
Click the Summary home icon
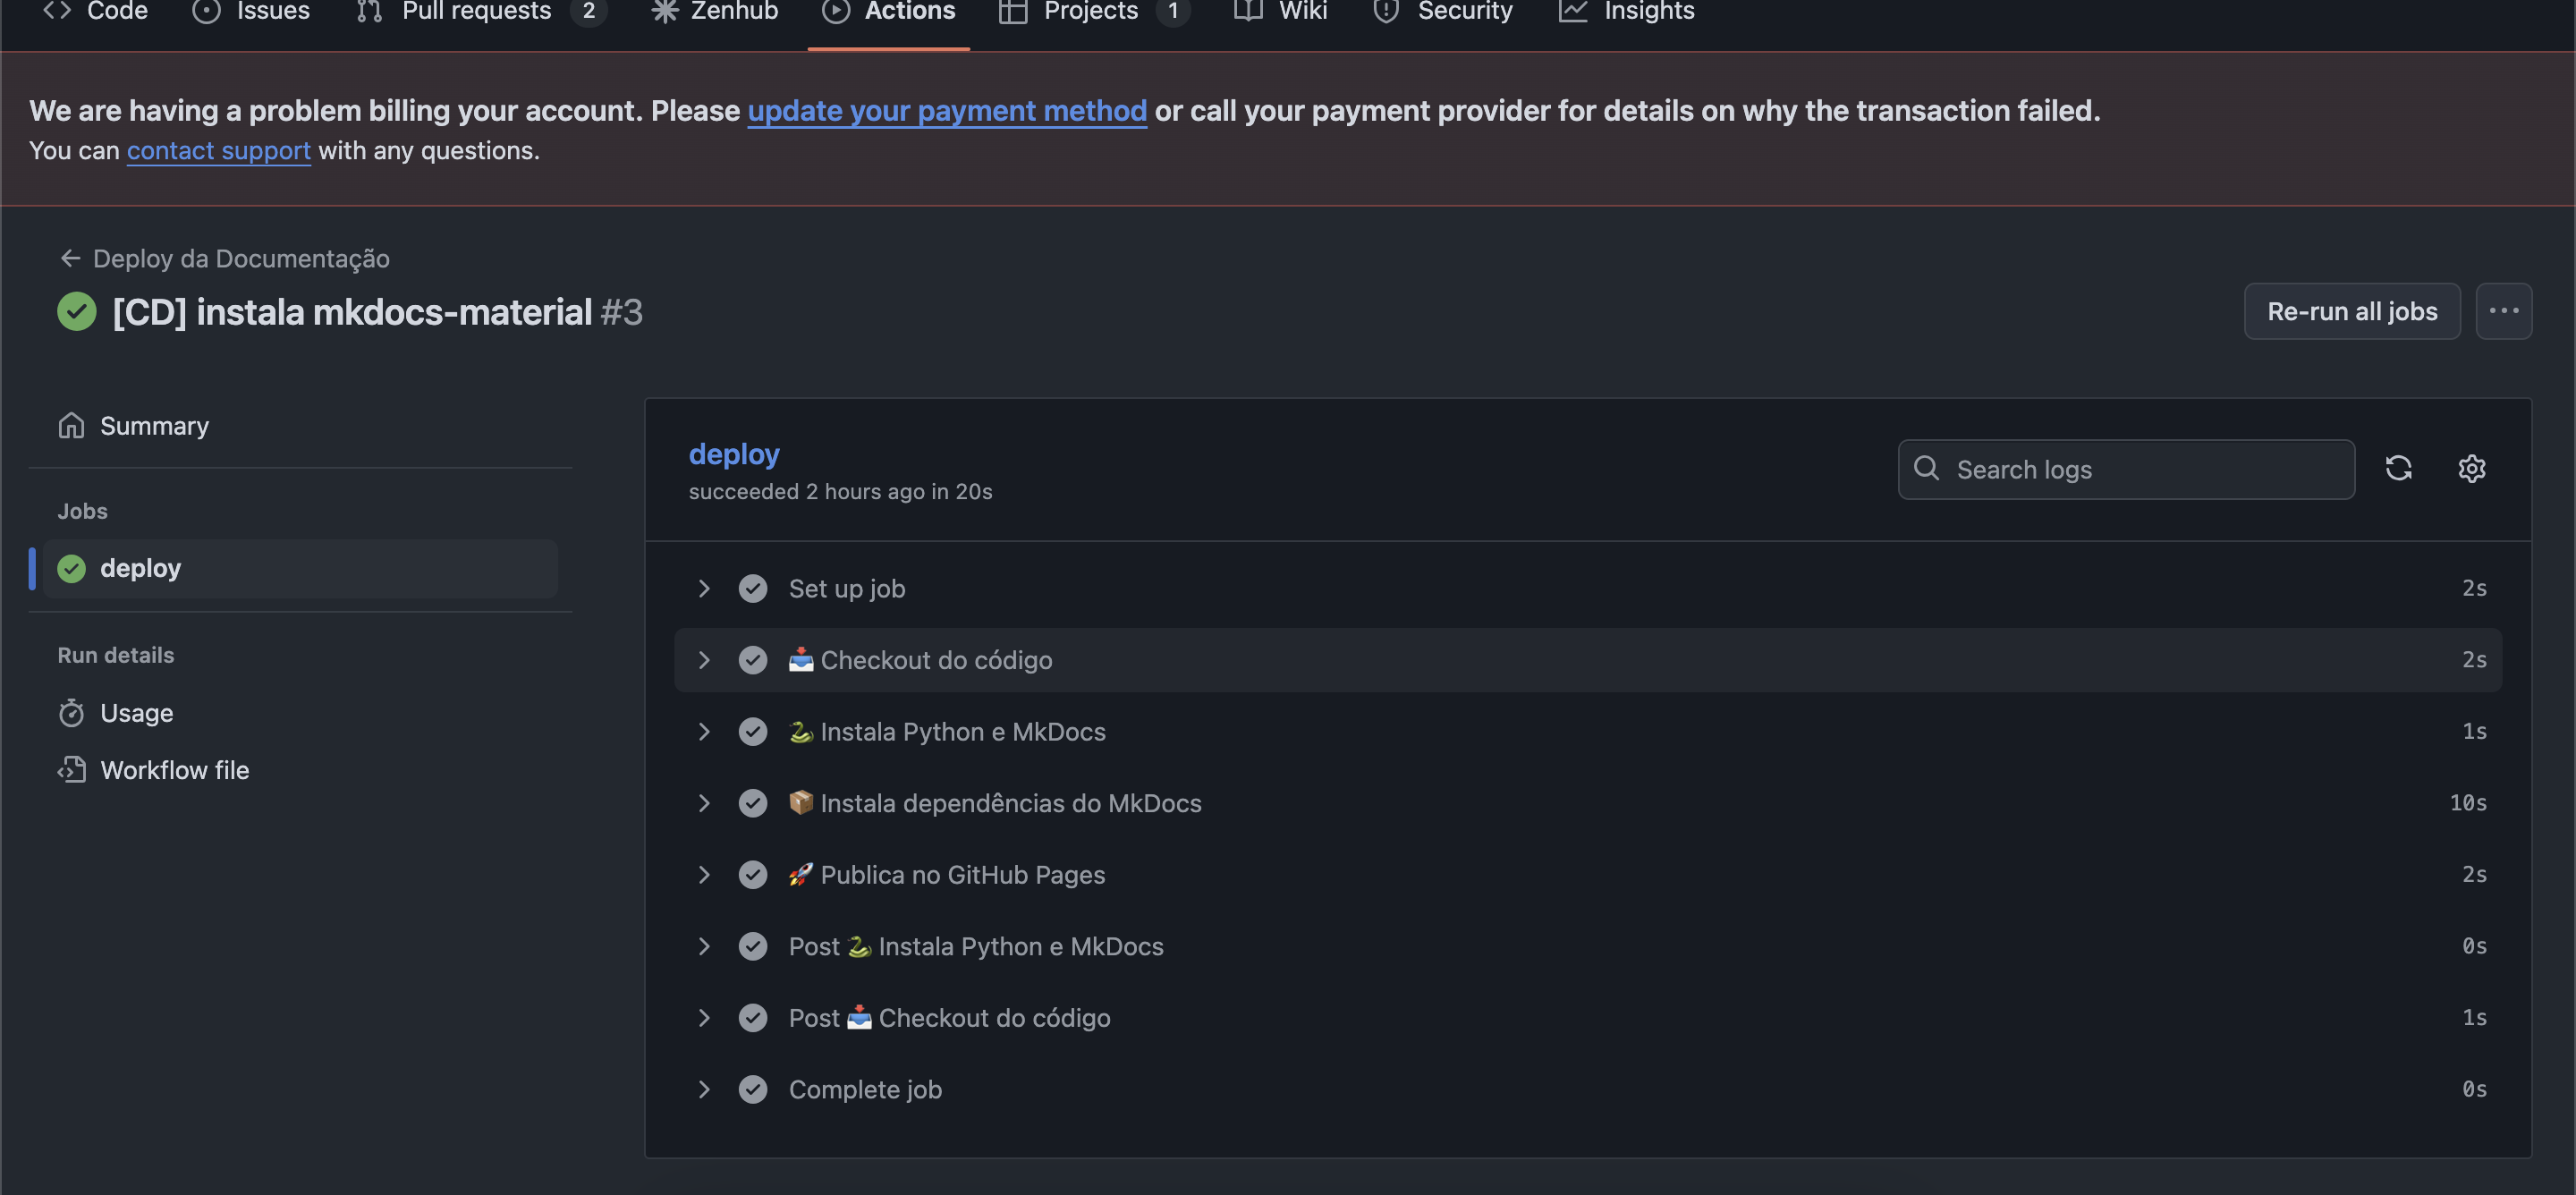pos(71,425)
